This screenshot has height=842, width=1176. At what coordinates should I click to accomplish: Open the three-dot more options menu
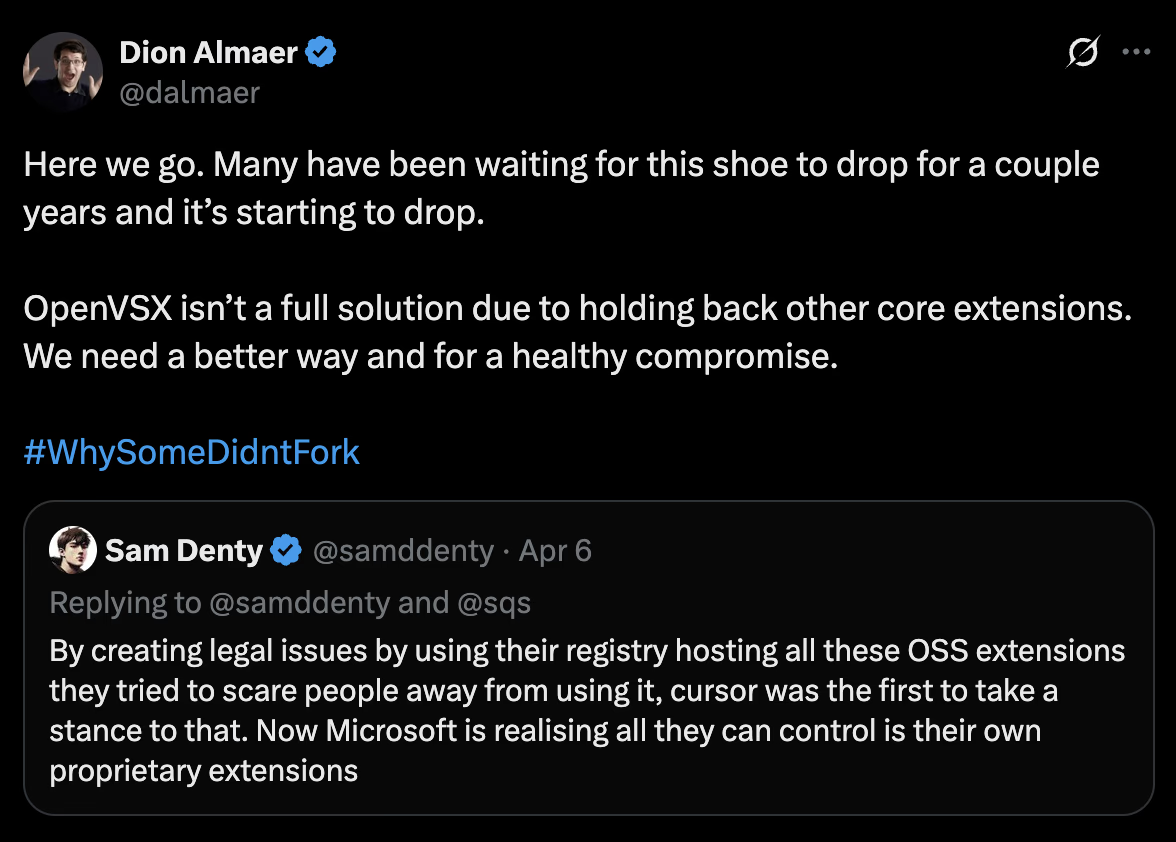(1136, 52)
